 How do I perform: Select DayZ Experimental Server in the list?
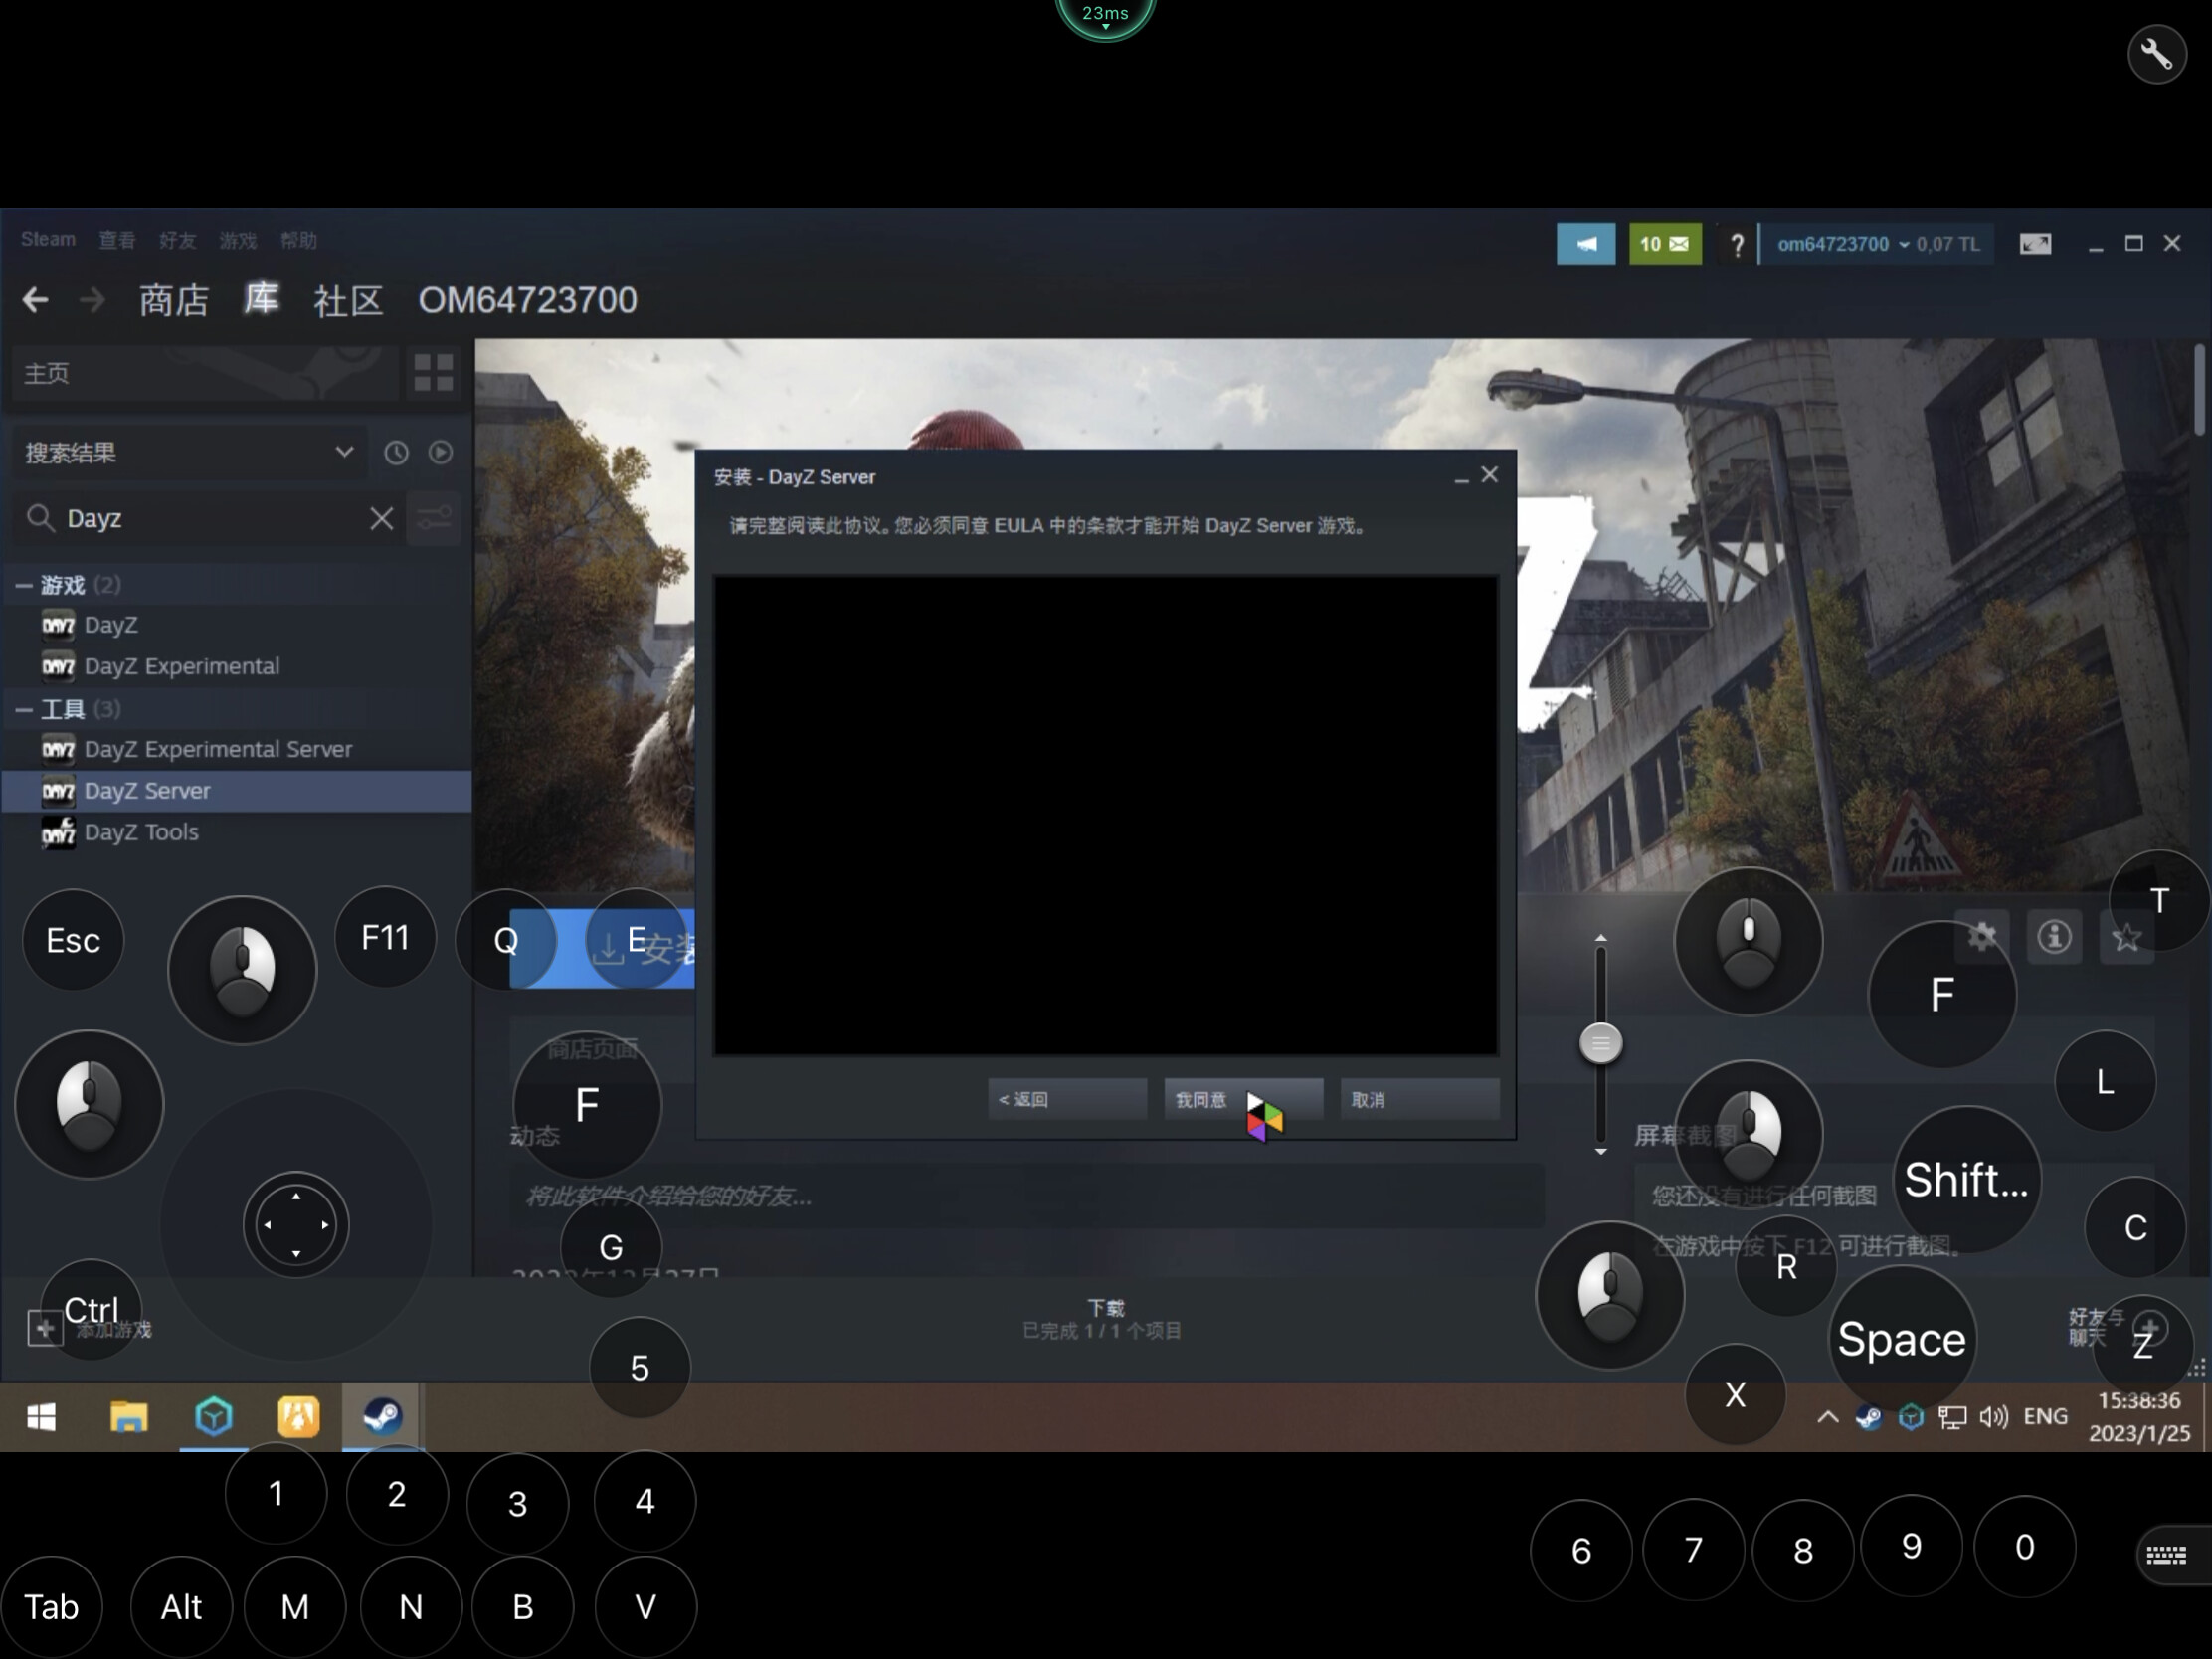238,749
